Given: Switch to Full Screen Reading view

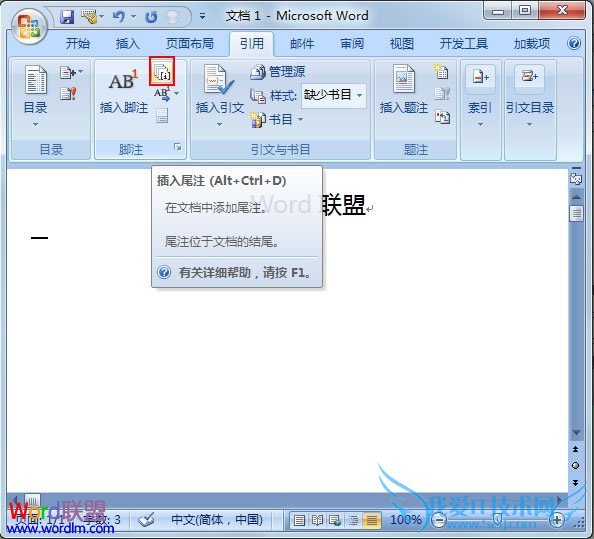Looking at the screenshot, I should click(x=317, y=520).
